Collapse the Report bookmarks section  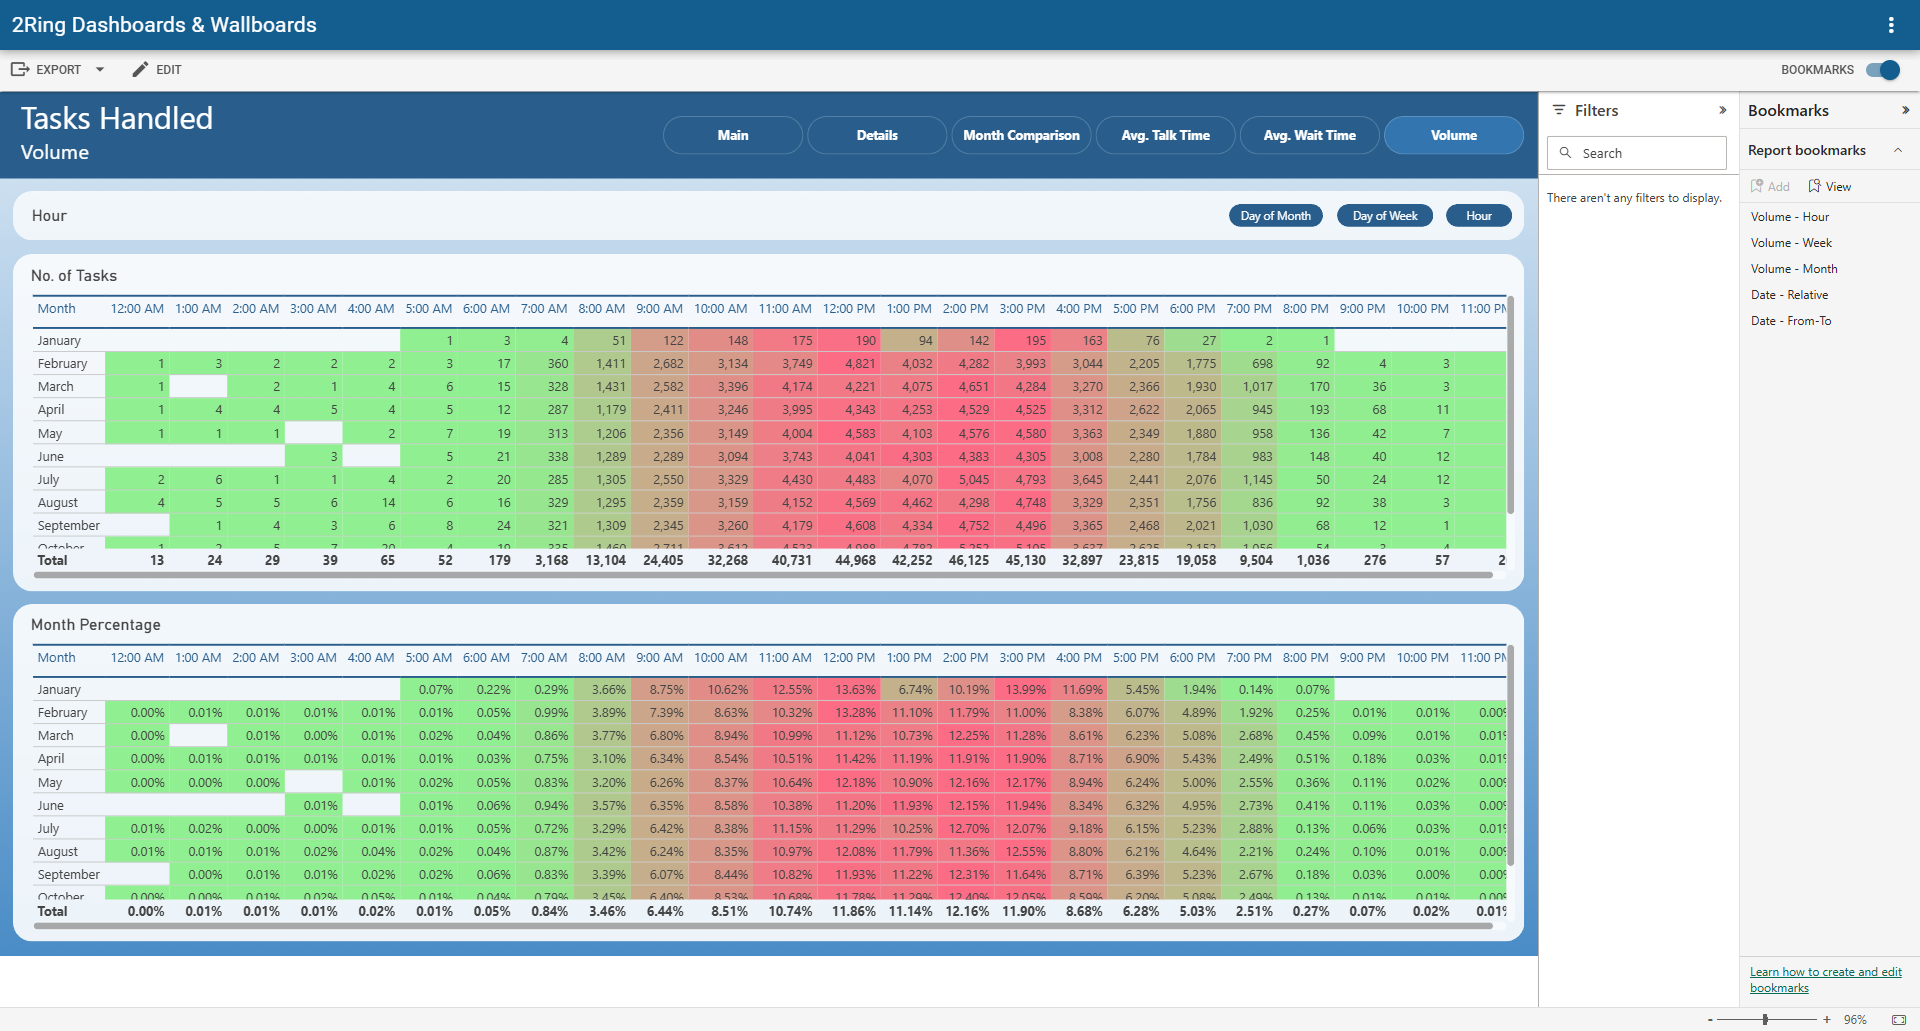click(1898, 150)
